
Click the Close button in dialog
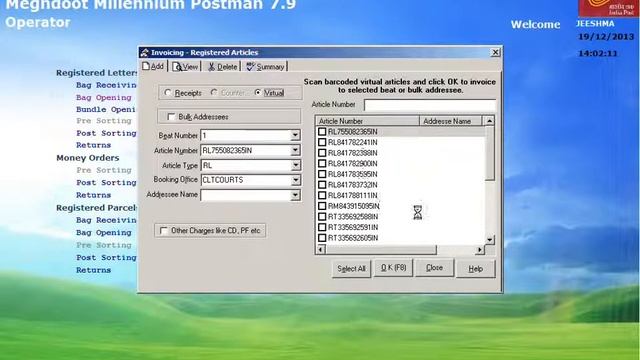tap(434, 268)
